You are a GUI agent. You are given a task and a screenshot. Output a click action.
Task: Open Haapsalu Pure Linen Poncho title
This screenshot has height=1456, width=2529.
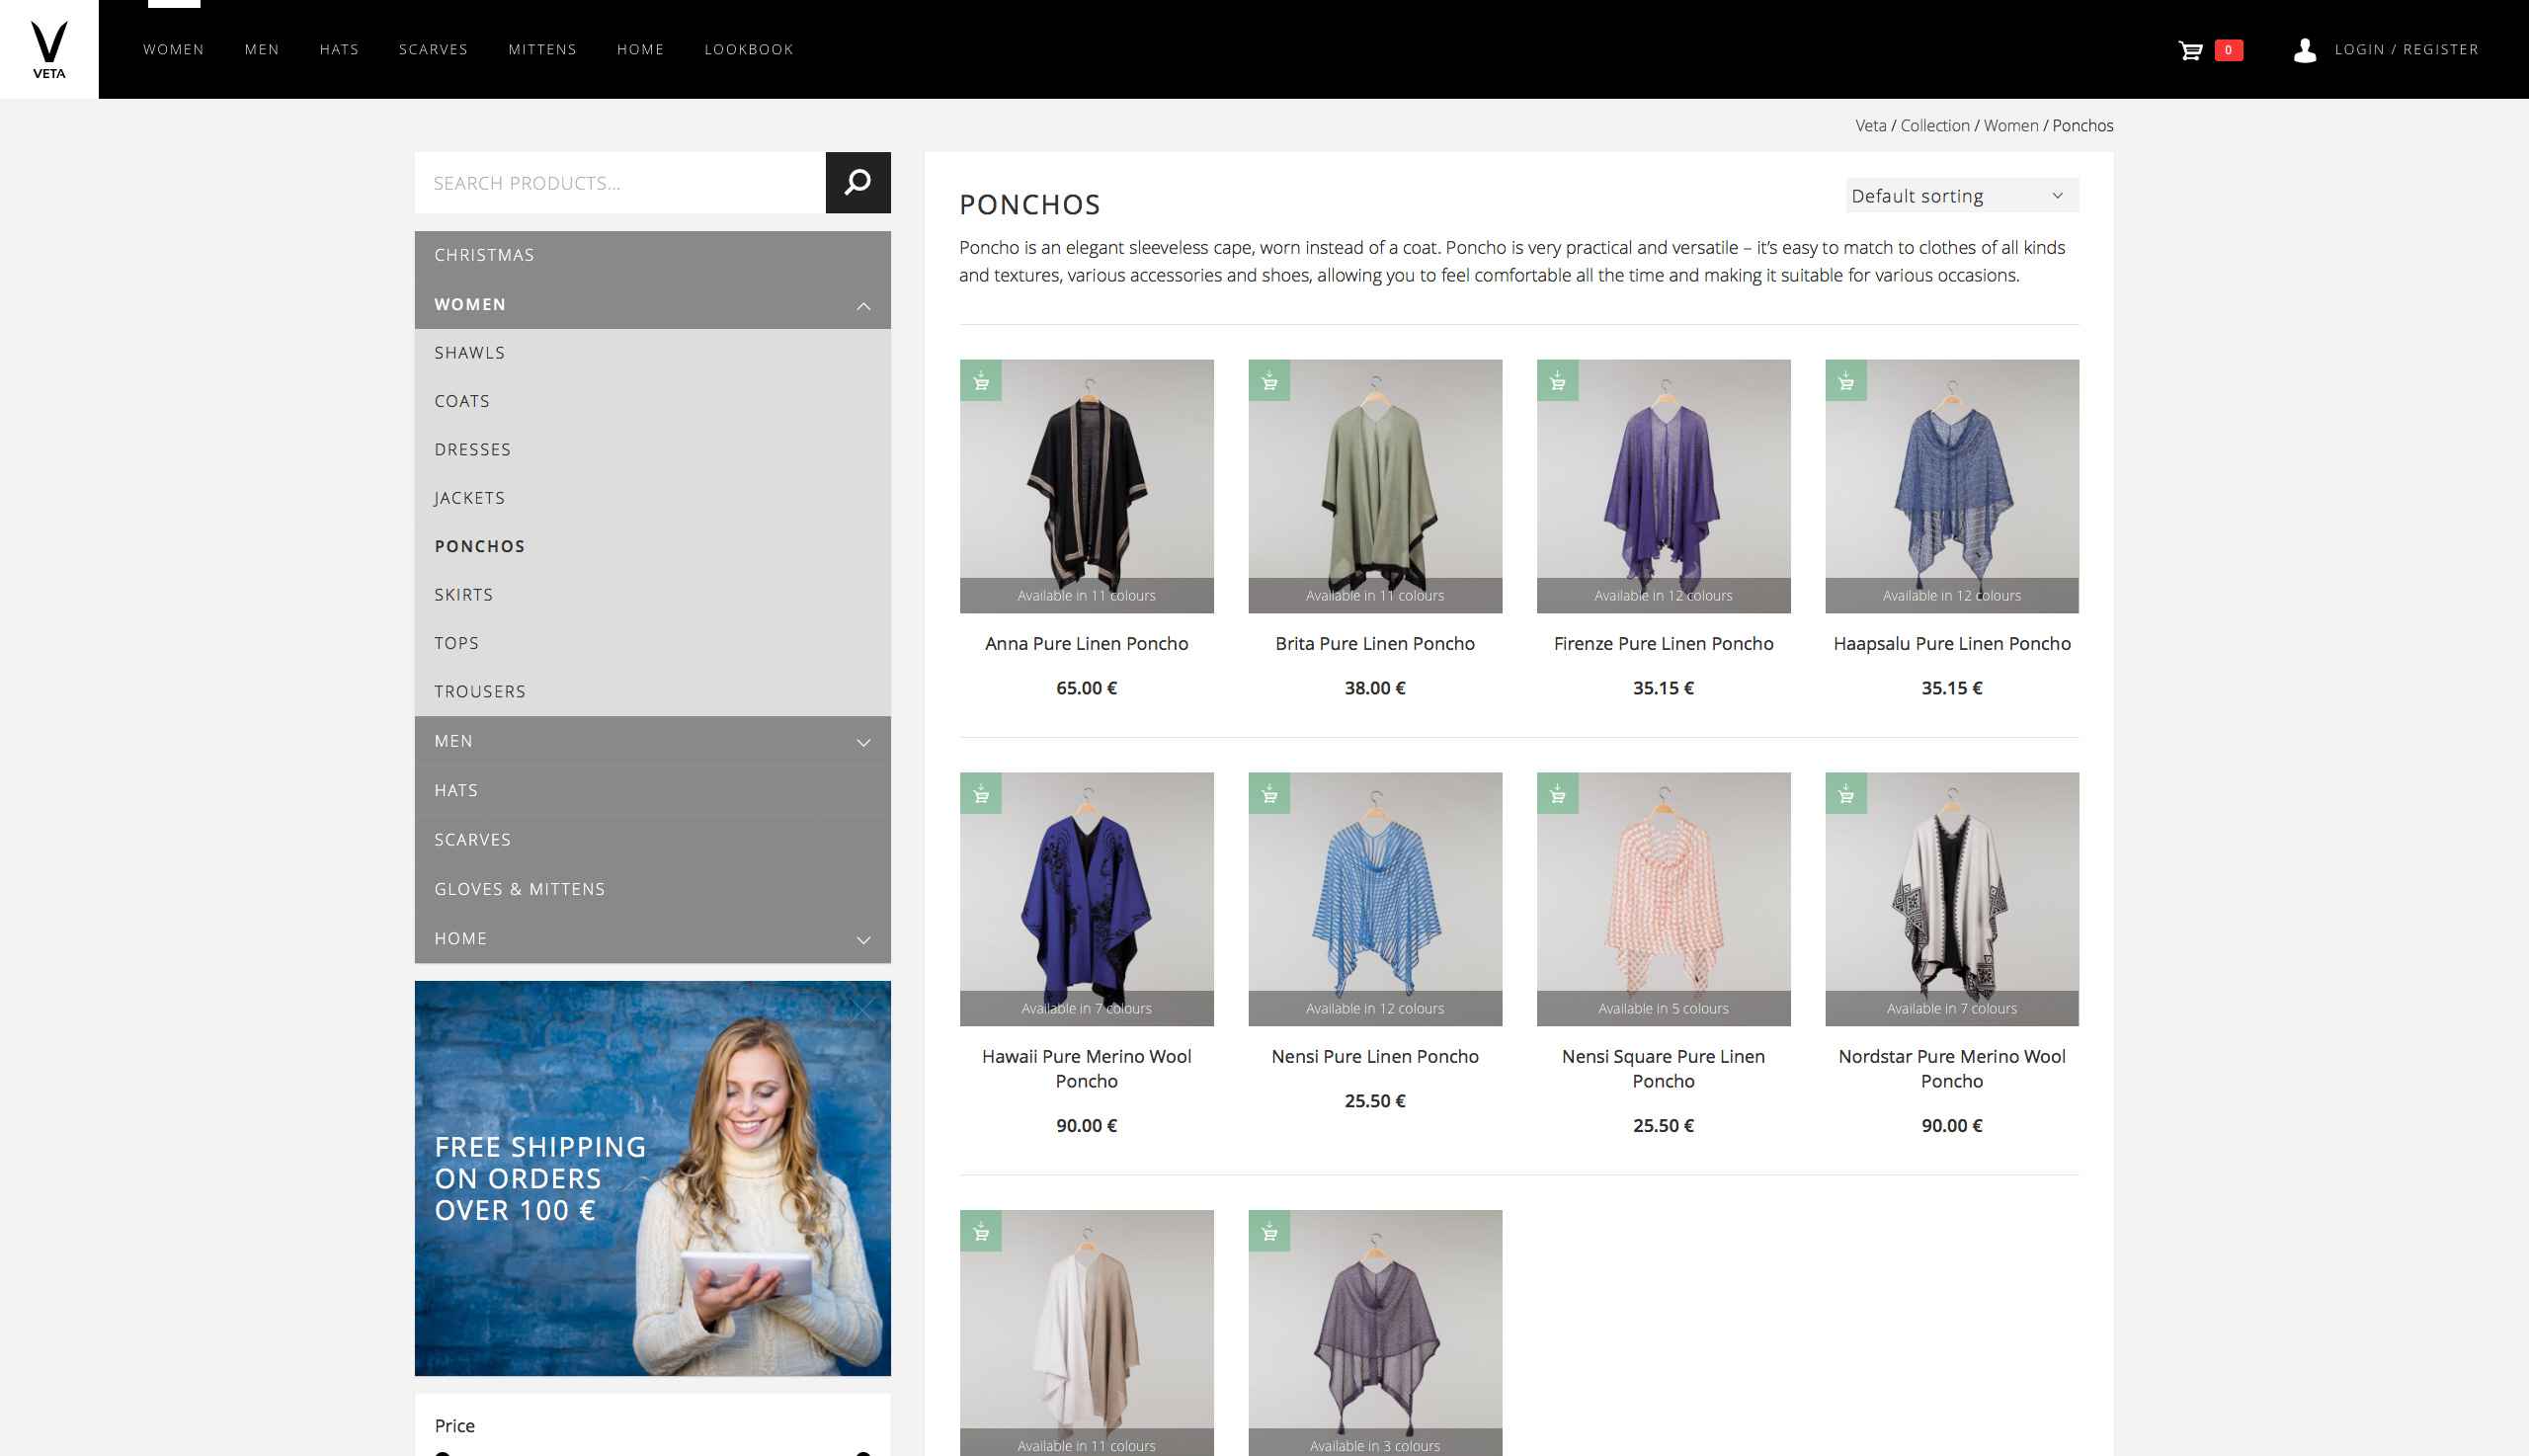(x=1951, y=644)
